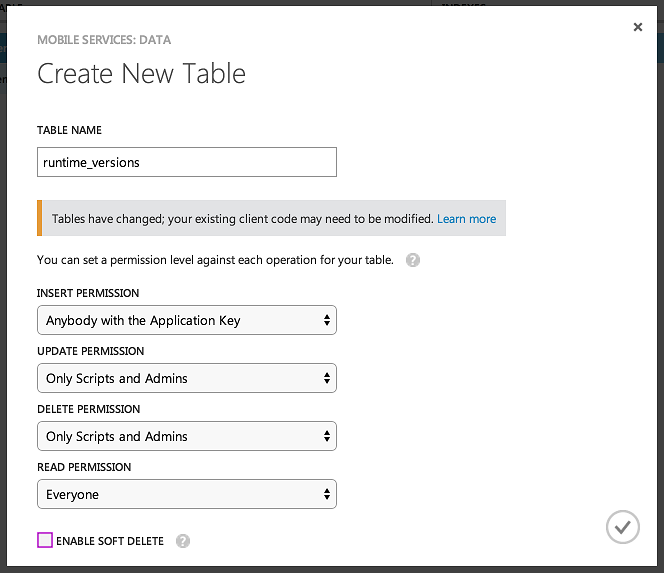Click the 'Create New Table' heading
The image size is (664, 573).
(x=141, y=74)
